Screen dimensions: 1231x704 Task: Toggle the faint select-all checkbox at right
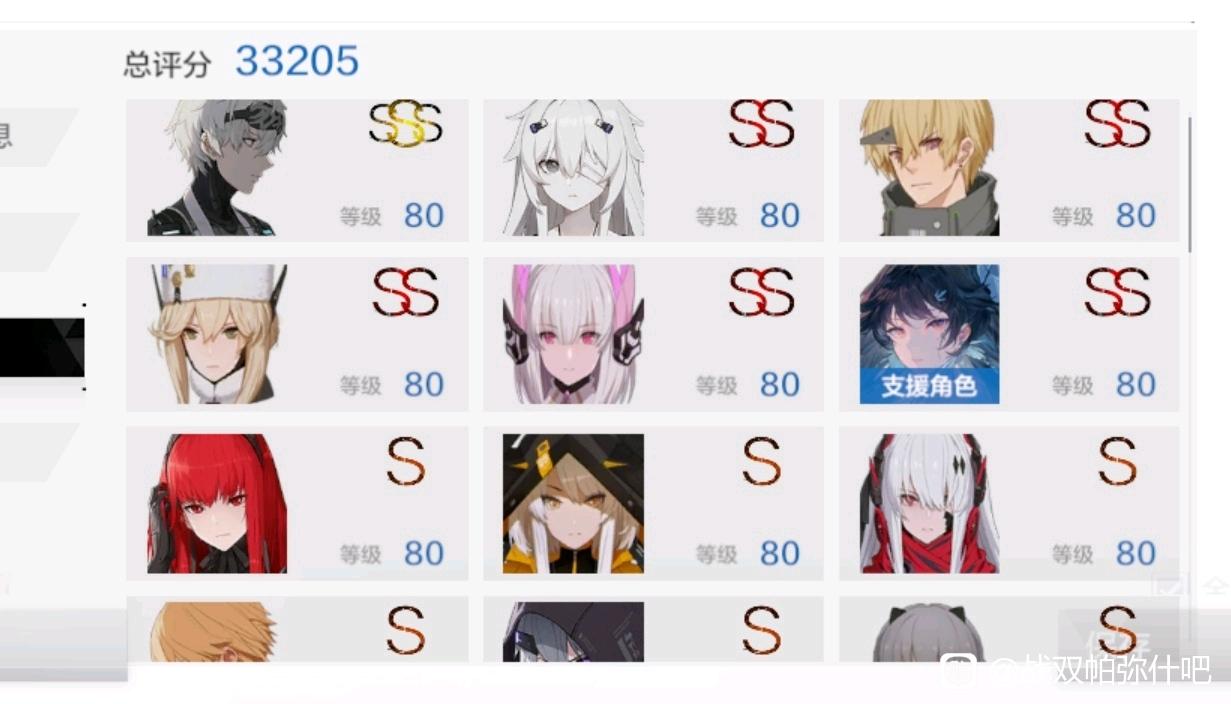(x=1167, y=585)
